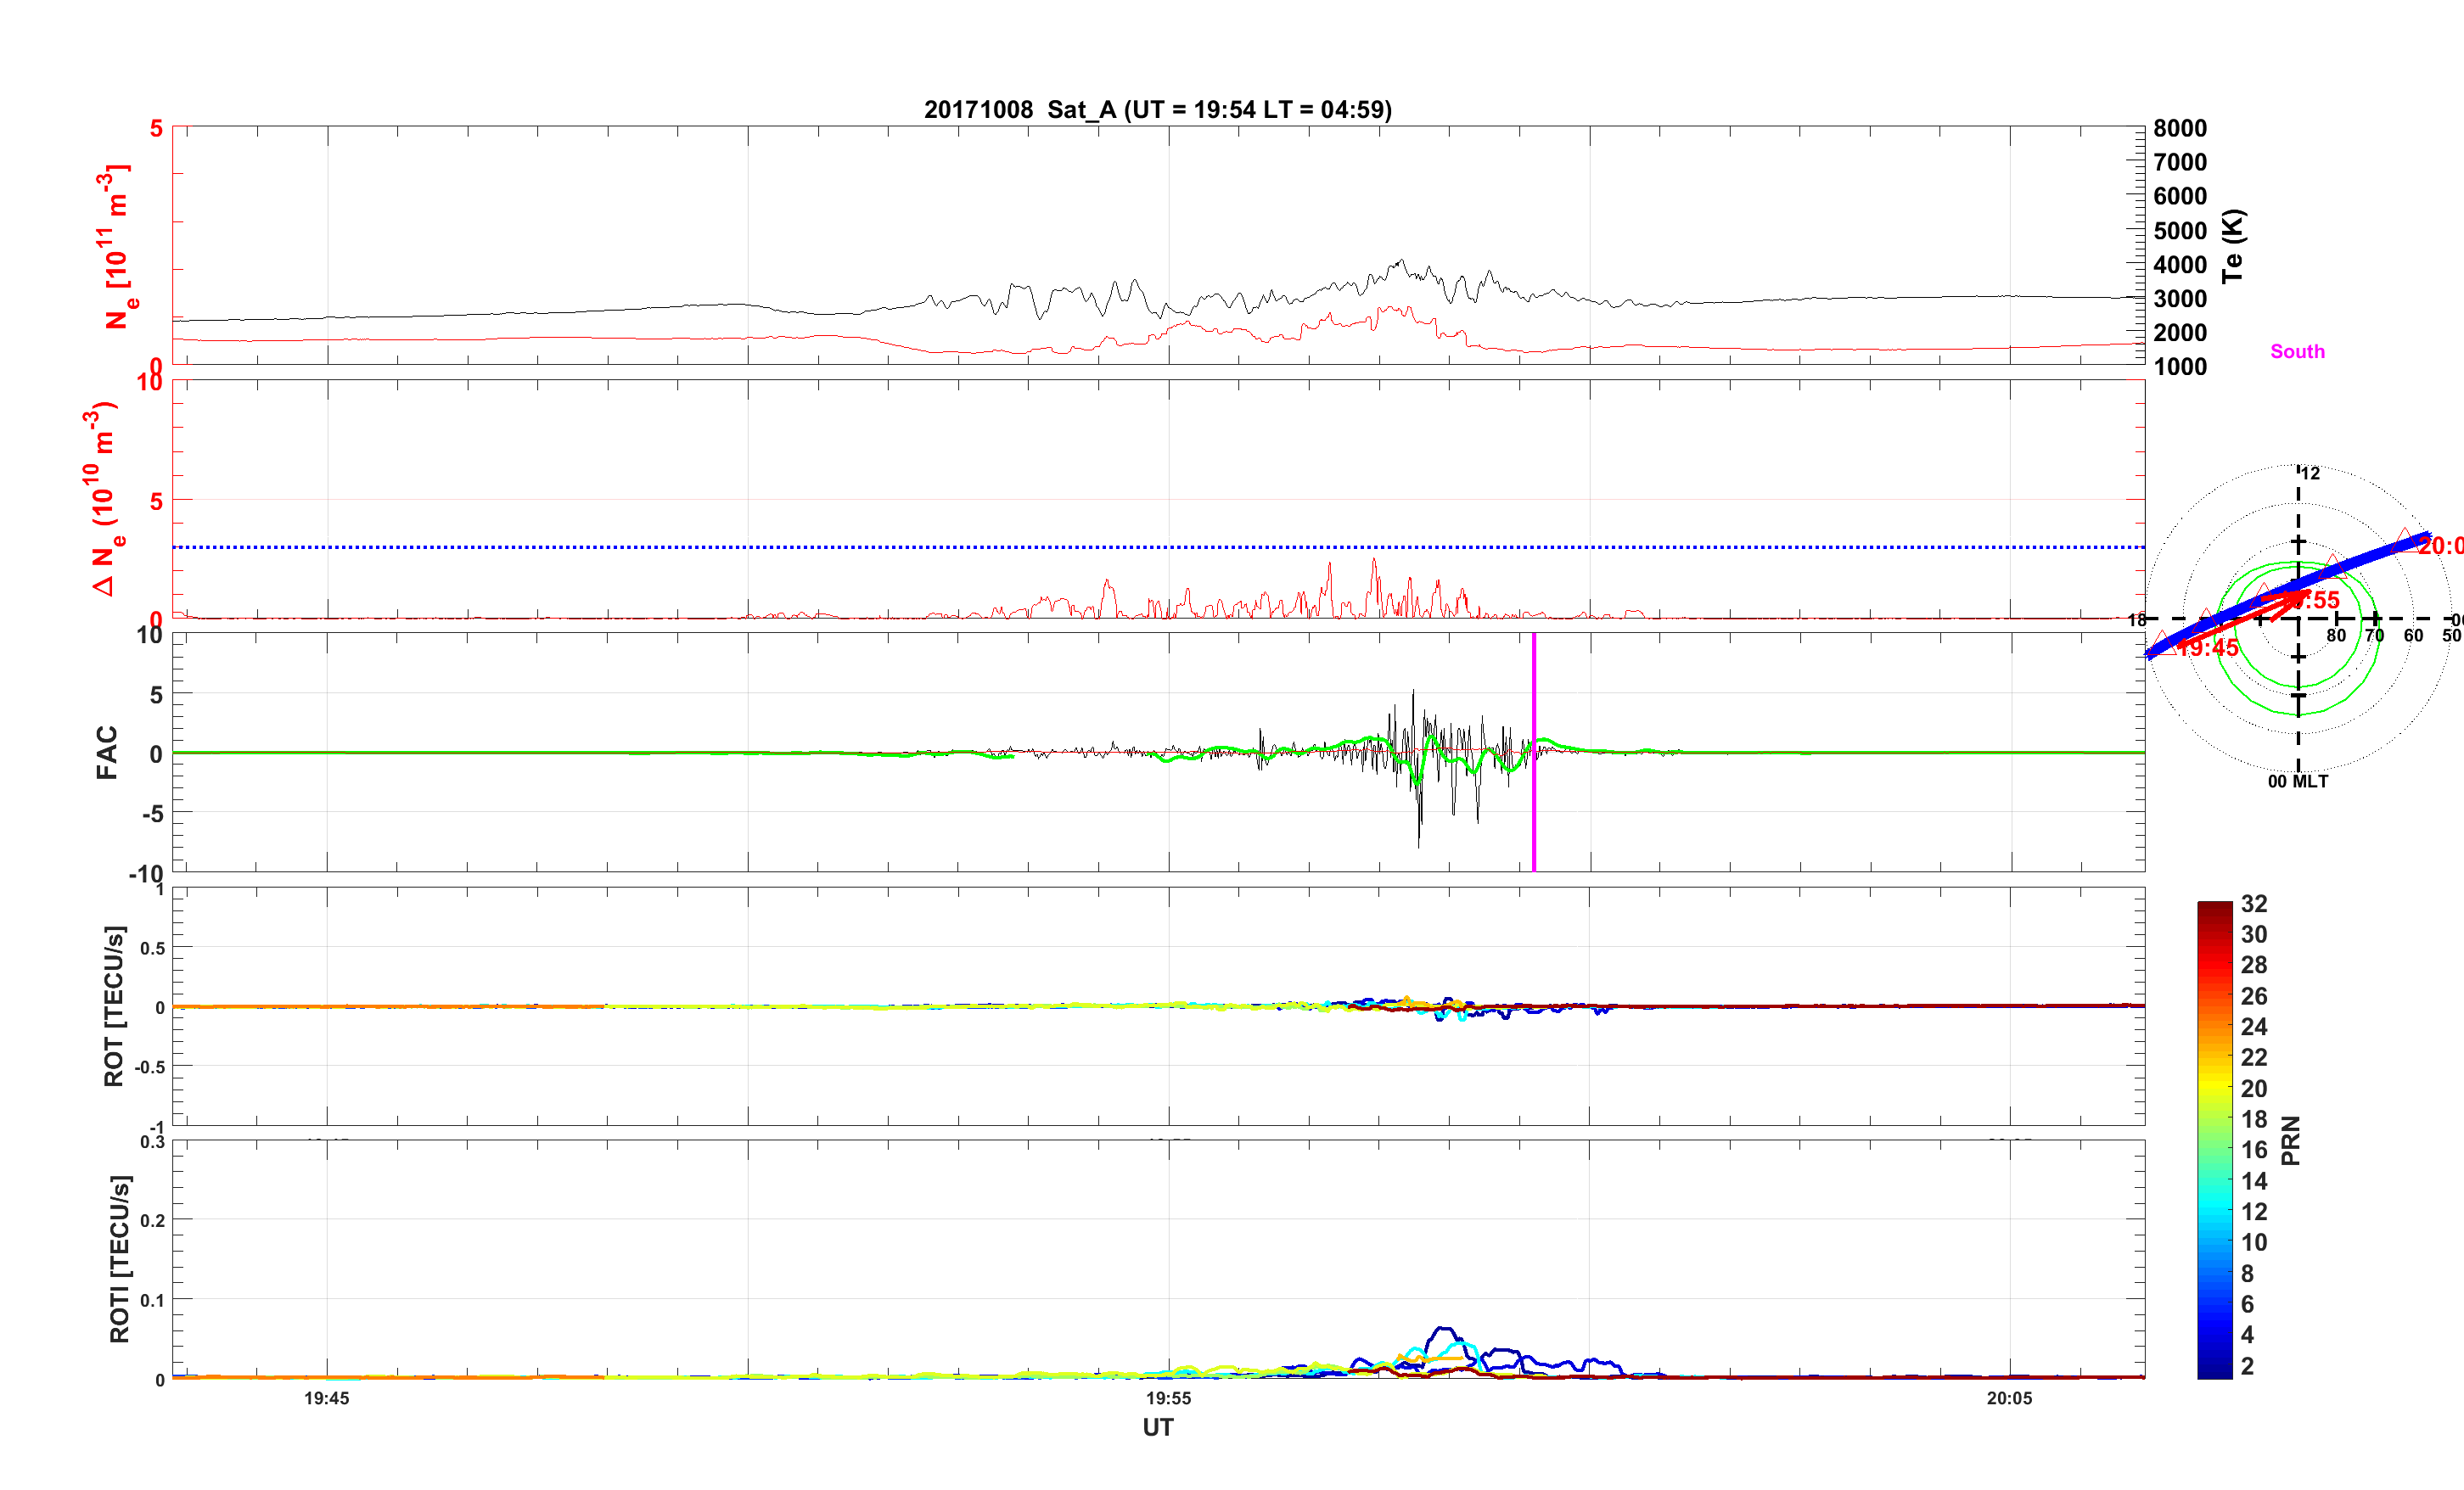
Task: Click the '8000' tick on the Te axis
Action: [2180, 128]
